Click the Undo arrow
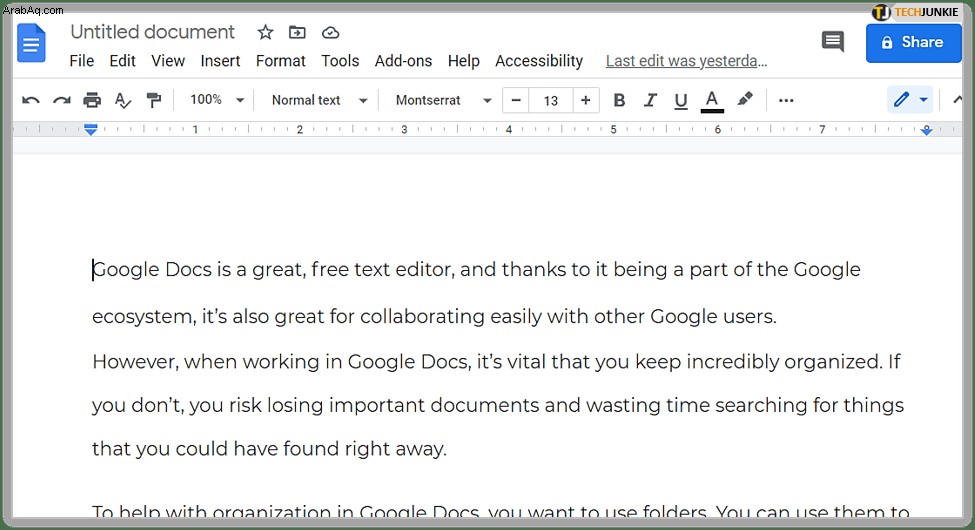Image resolution: width=975 pixels, height=530 pixels. point(30,100)
